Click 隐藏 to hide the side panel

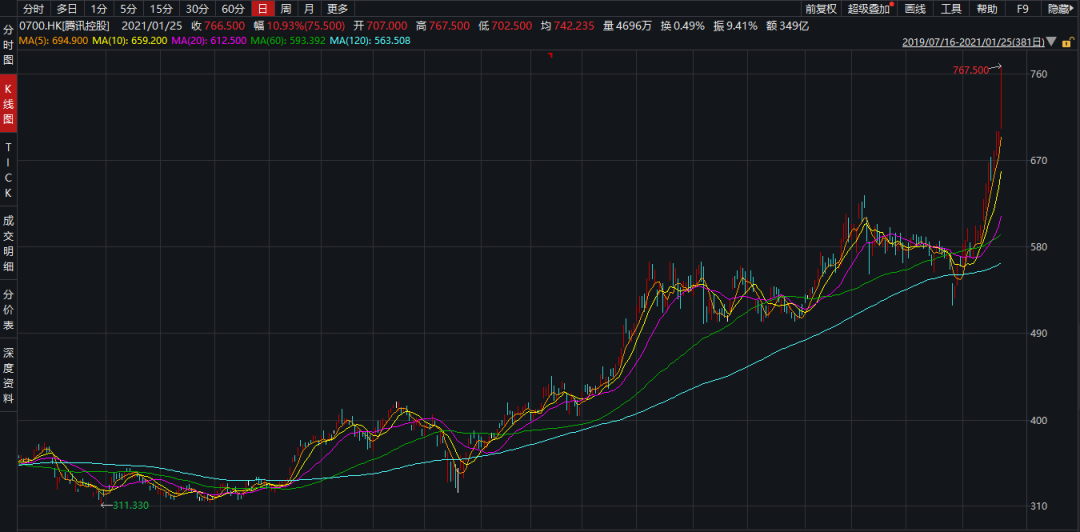coord(1061,9)
